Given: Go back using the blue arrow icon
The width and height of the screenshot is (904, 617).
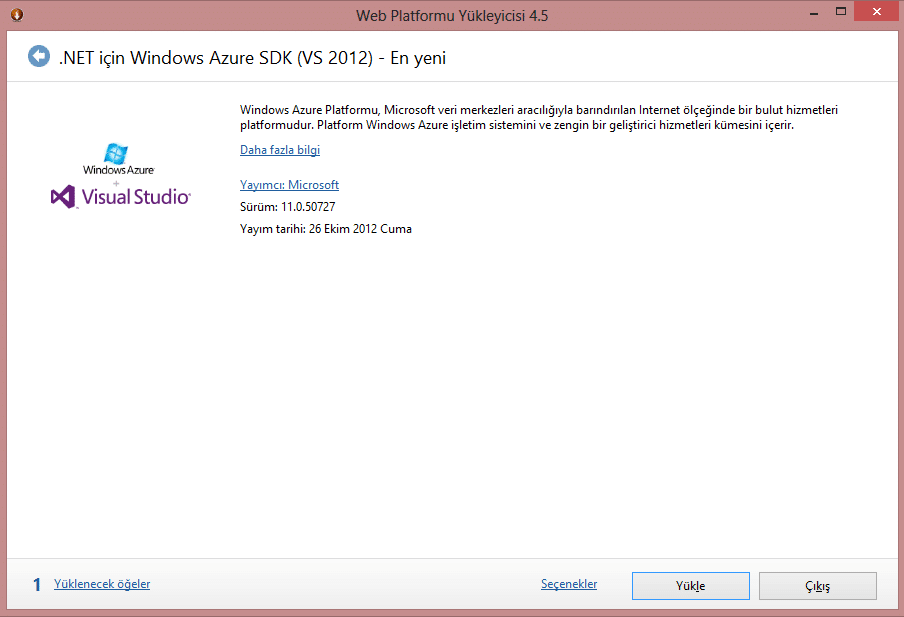Looking at the screenshot, I should [x=39, y=57].
